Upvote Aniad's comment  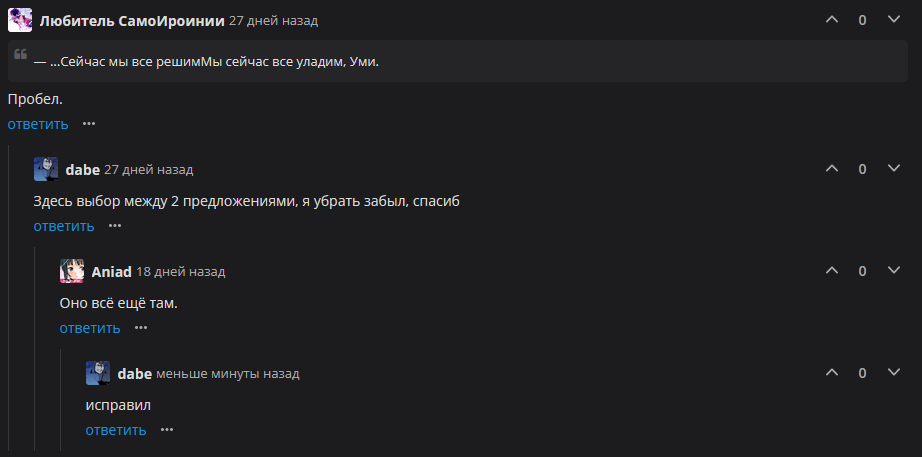point(831,271)
